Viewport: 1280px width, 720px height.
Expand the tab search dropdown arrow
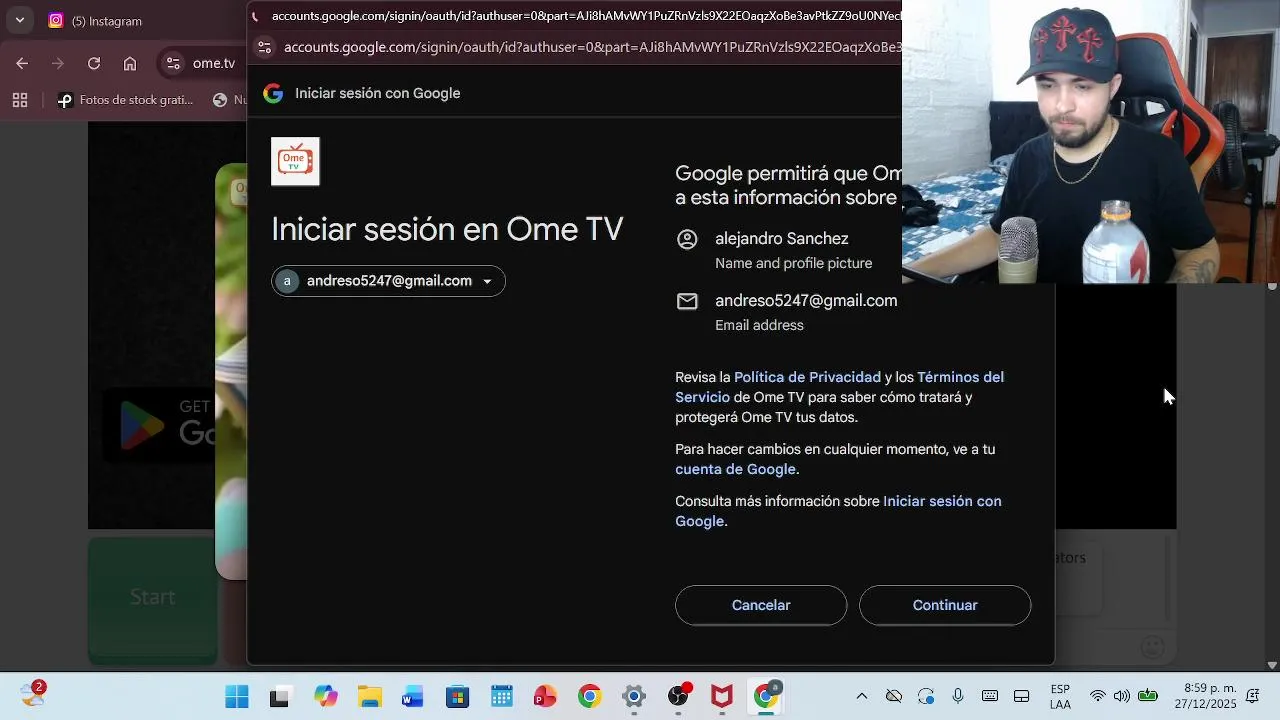[x=19, y=20]
